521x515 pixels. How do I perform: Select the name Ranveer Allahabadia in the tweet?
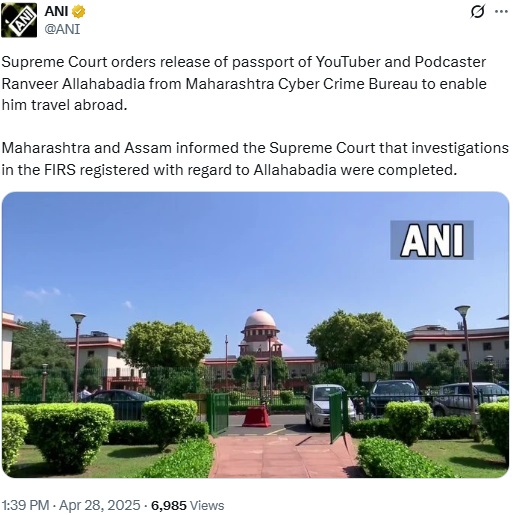pos(73,84)
